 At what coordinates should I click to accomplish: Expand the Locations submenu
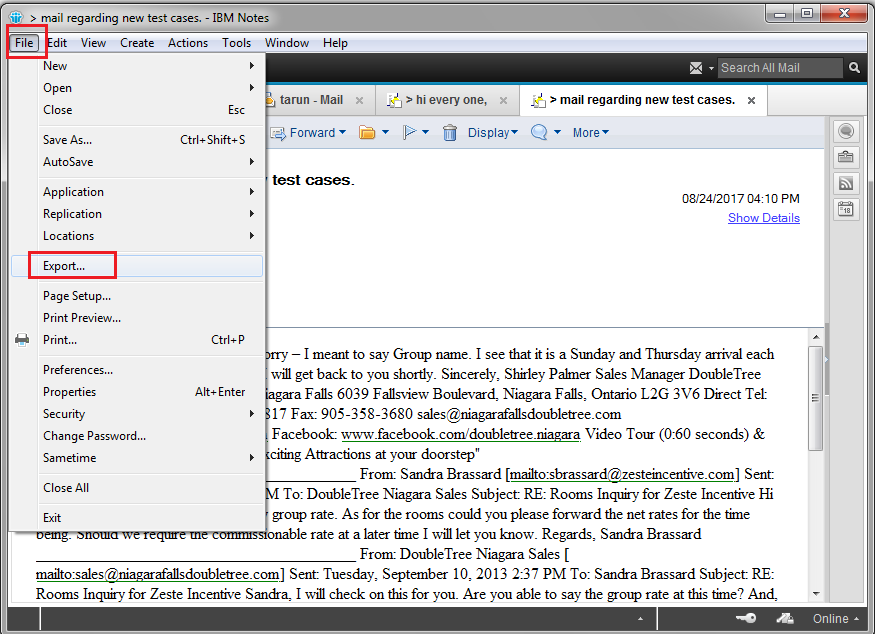coord(137,236)
